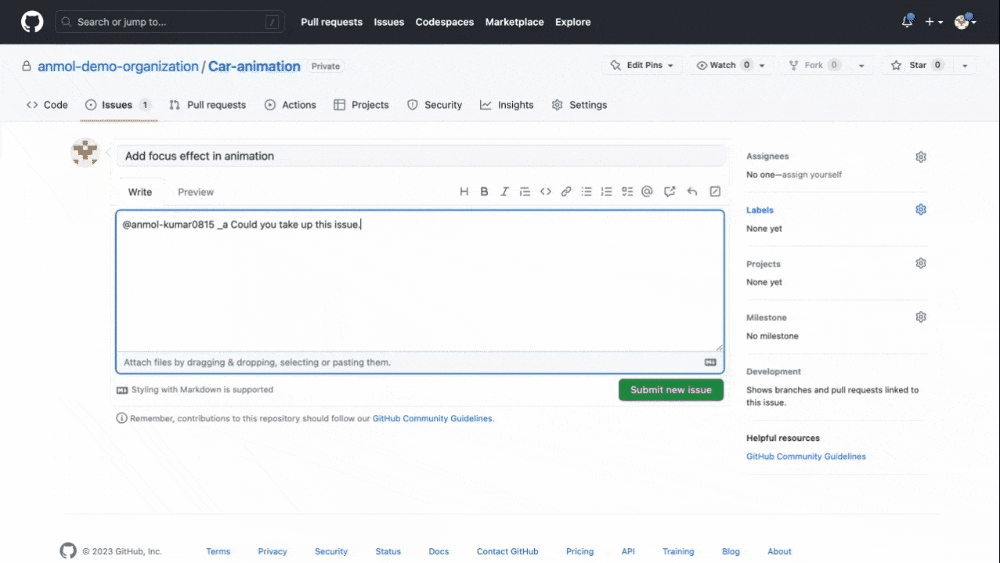1000x563 pixels.
Task: Click the slash commands icon
Action: pyautogui.click(x=715, y=191)
